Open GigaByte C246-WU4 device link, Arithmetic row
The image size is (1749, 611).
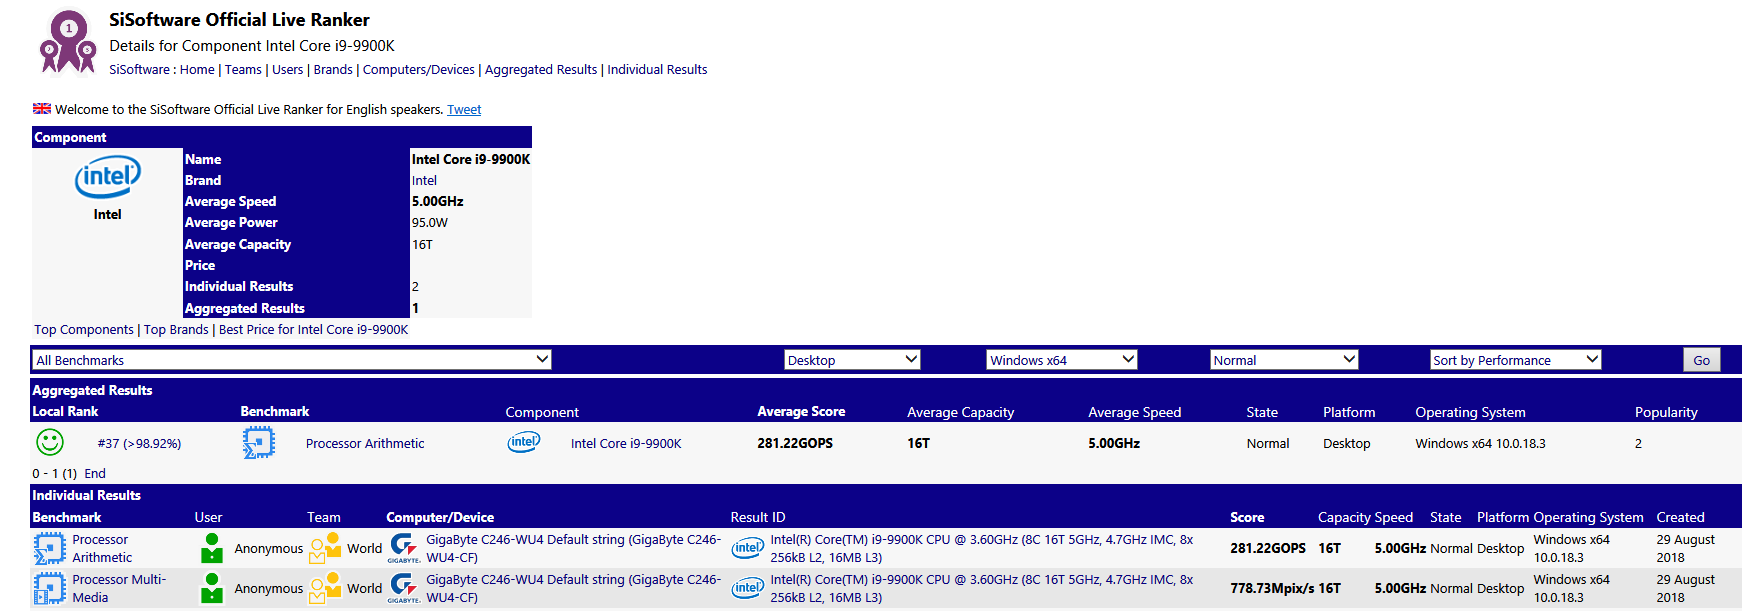pyautogui.click(x=573, y=549)
